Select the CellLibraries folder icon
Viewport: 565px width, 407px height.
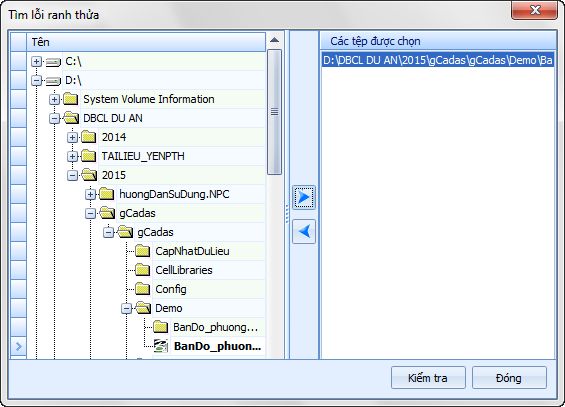tap(143, 270)
